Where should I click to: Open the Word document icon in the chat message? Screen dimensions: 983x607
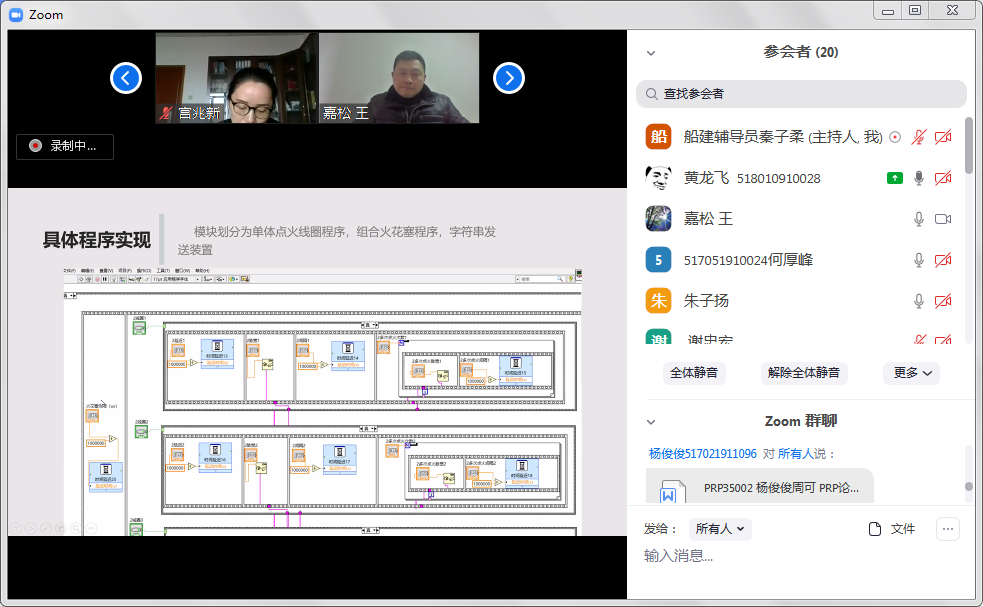668,492
